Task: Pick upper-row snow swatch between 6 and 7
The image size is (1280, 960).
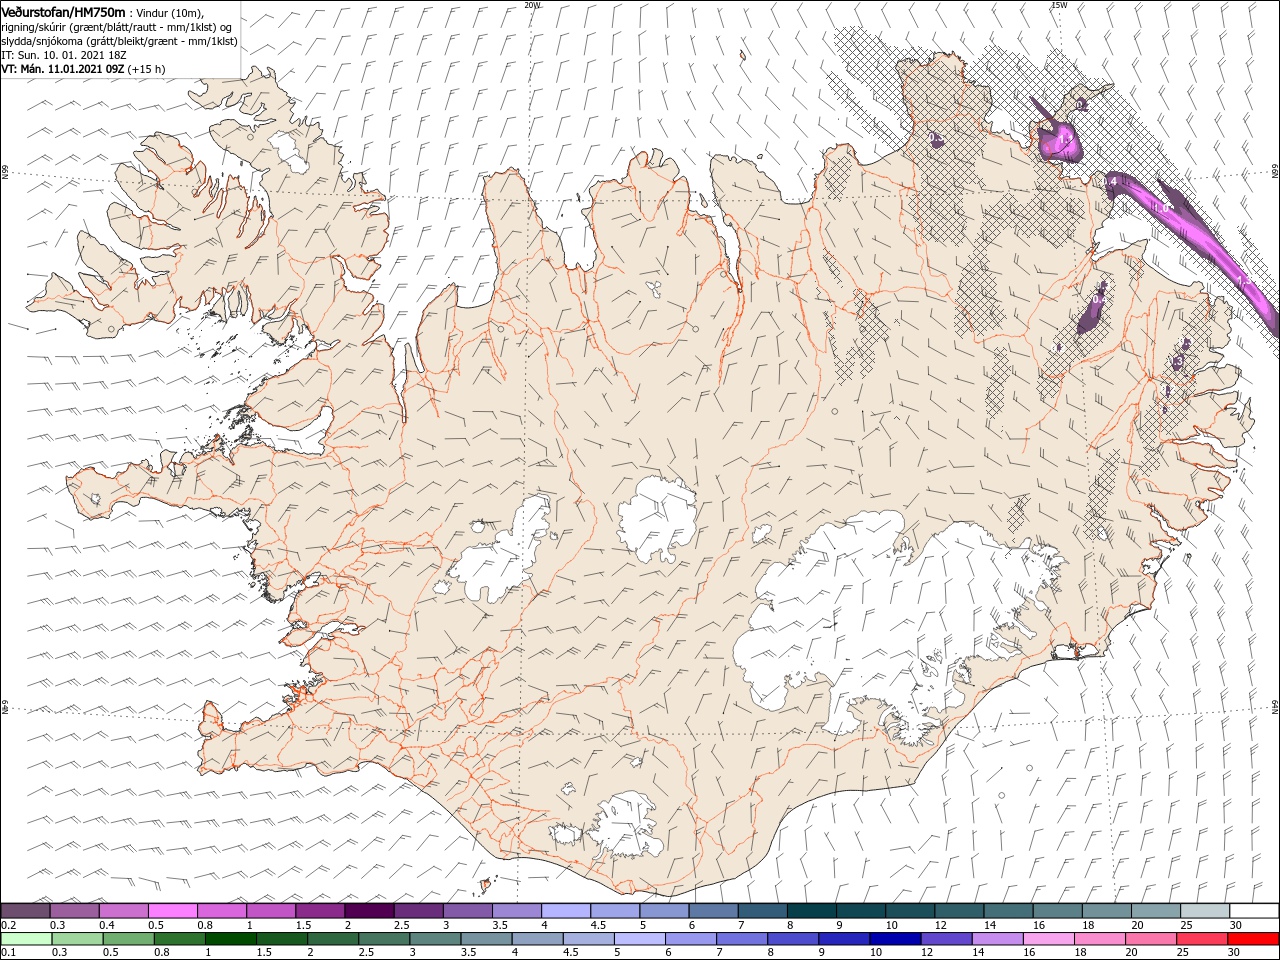Action: coord(712,911)
